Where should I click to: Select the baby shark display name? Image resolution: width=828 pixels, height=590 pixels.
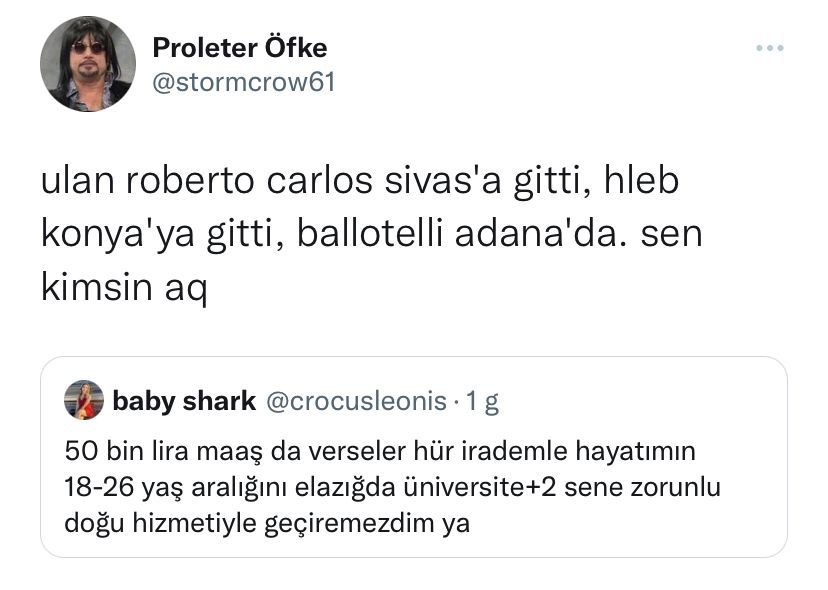coord(184,402)
